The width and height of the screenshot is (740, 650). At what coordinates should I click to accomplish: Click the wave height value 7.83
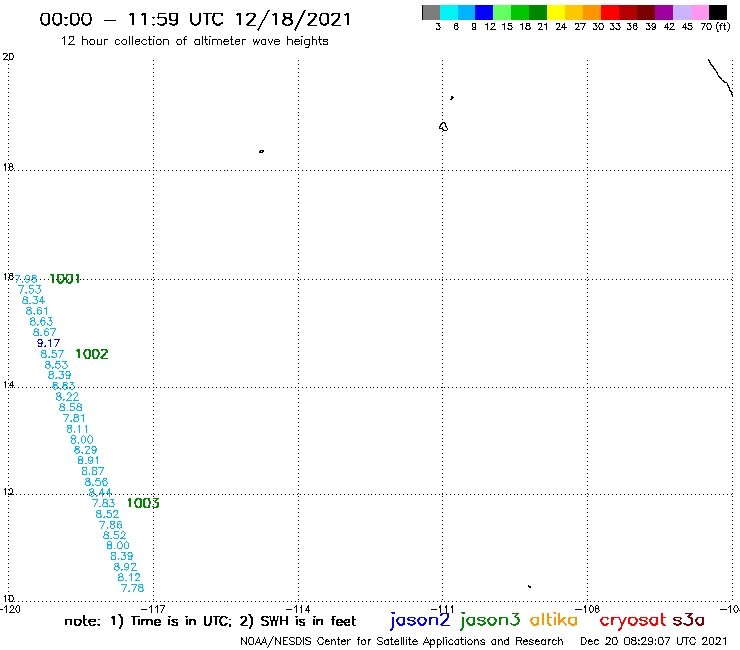click(x=103, y=503)
